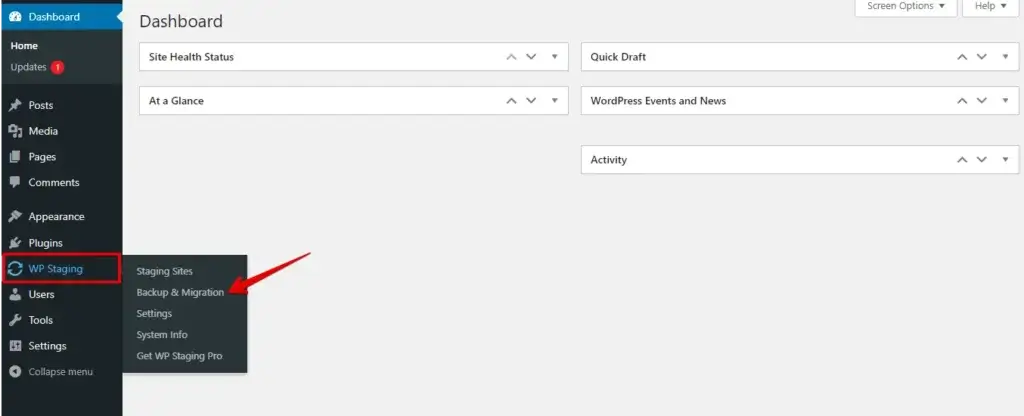Click the Tools wrench icon
The image size is (1024, 416).
[15, 320]
